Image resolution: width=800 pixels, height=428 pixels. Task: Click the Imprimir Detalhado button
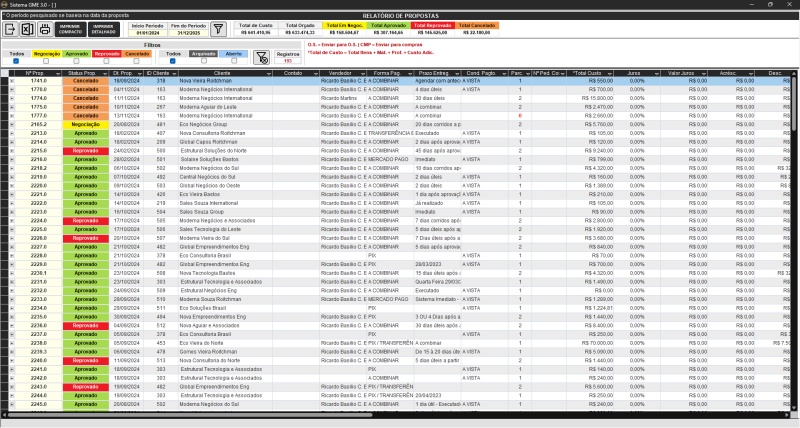coord(105,29)
